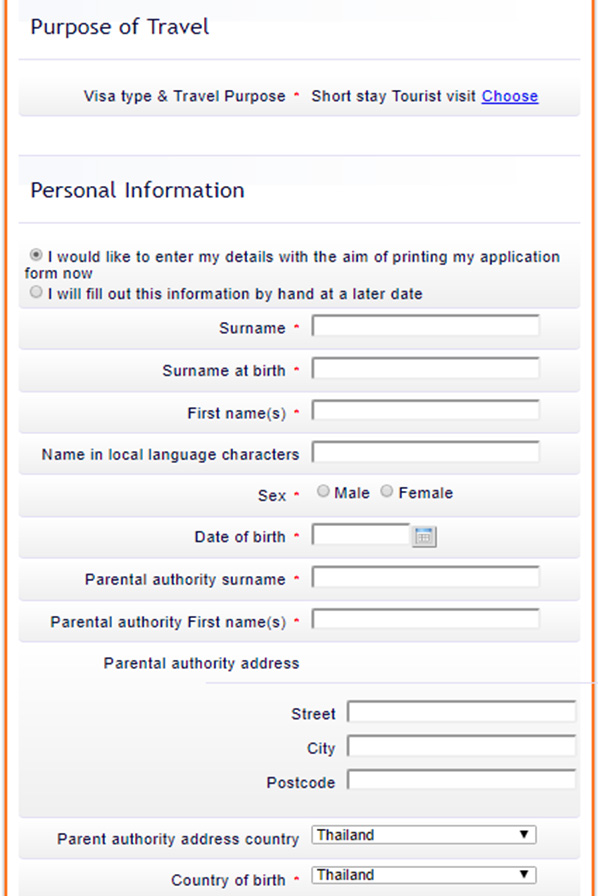Select fill out information by hand later

(36, 292)
